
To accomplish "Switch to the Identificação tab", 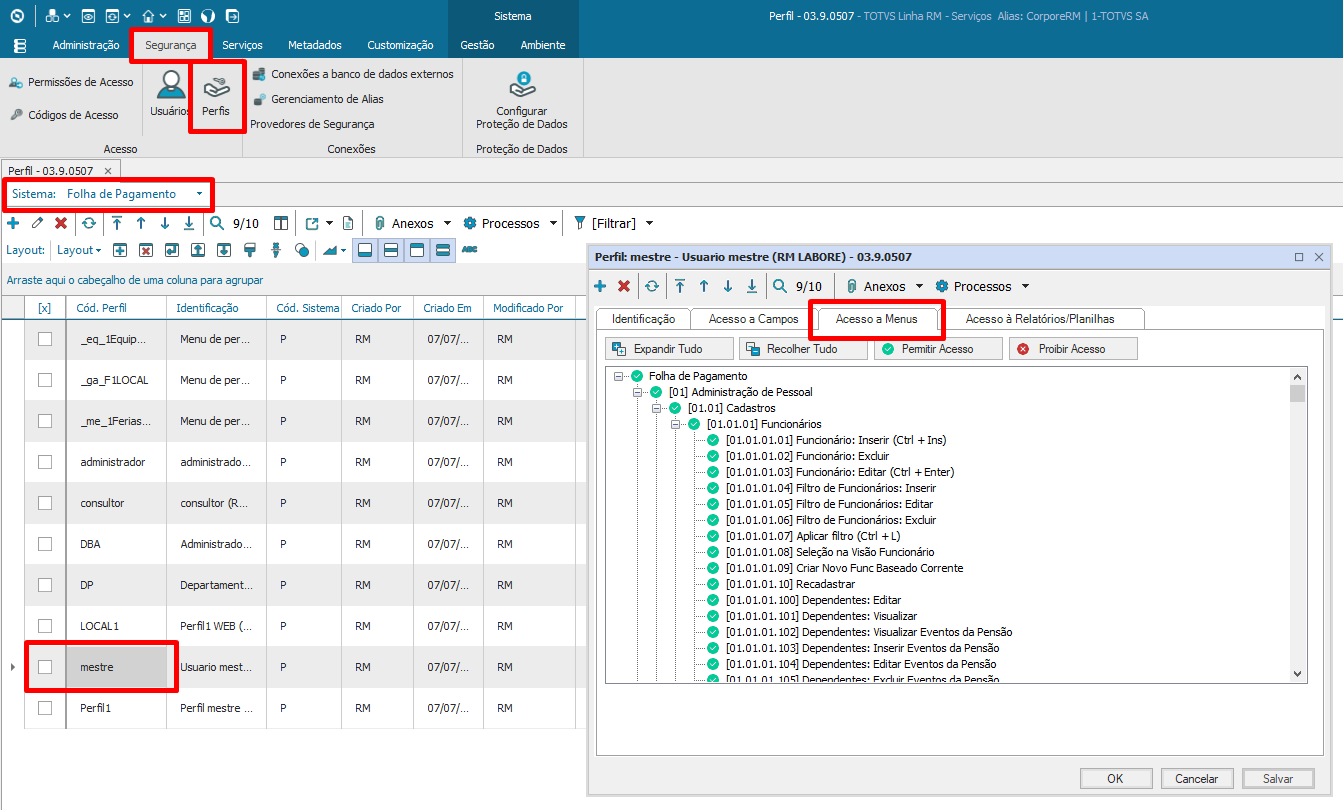I will tap(644, 319).
